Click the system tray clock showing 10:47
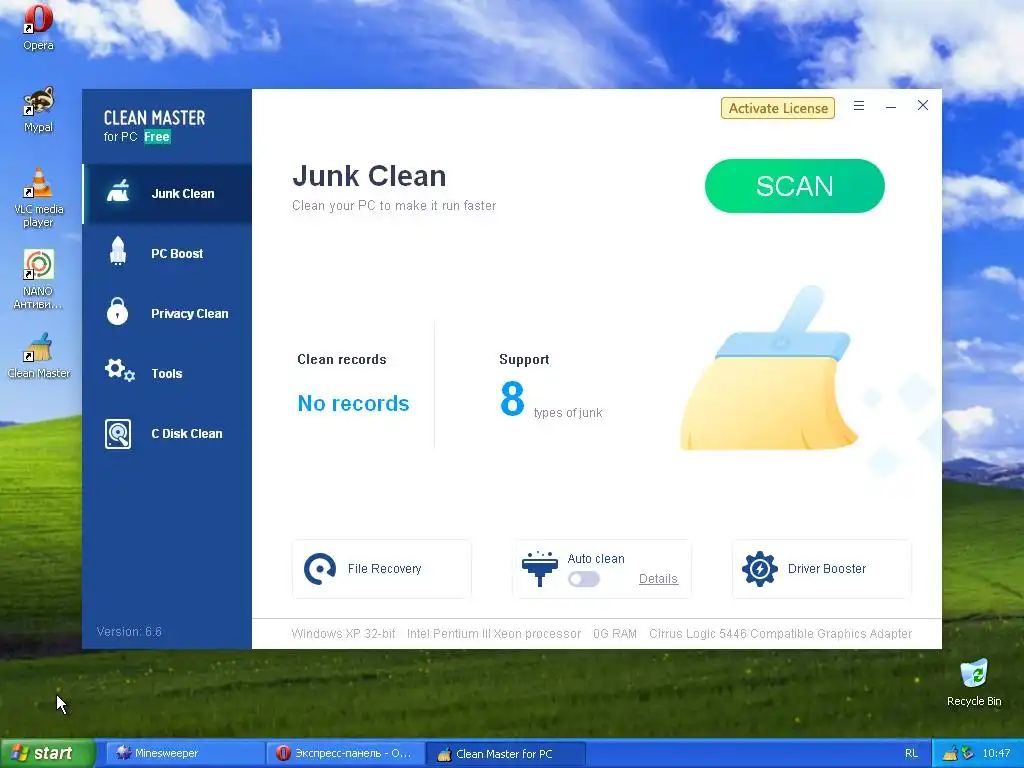 pyautogui.click(x=996, y=754)
